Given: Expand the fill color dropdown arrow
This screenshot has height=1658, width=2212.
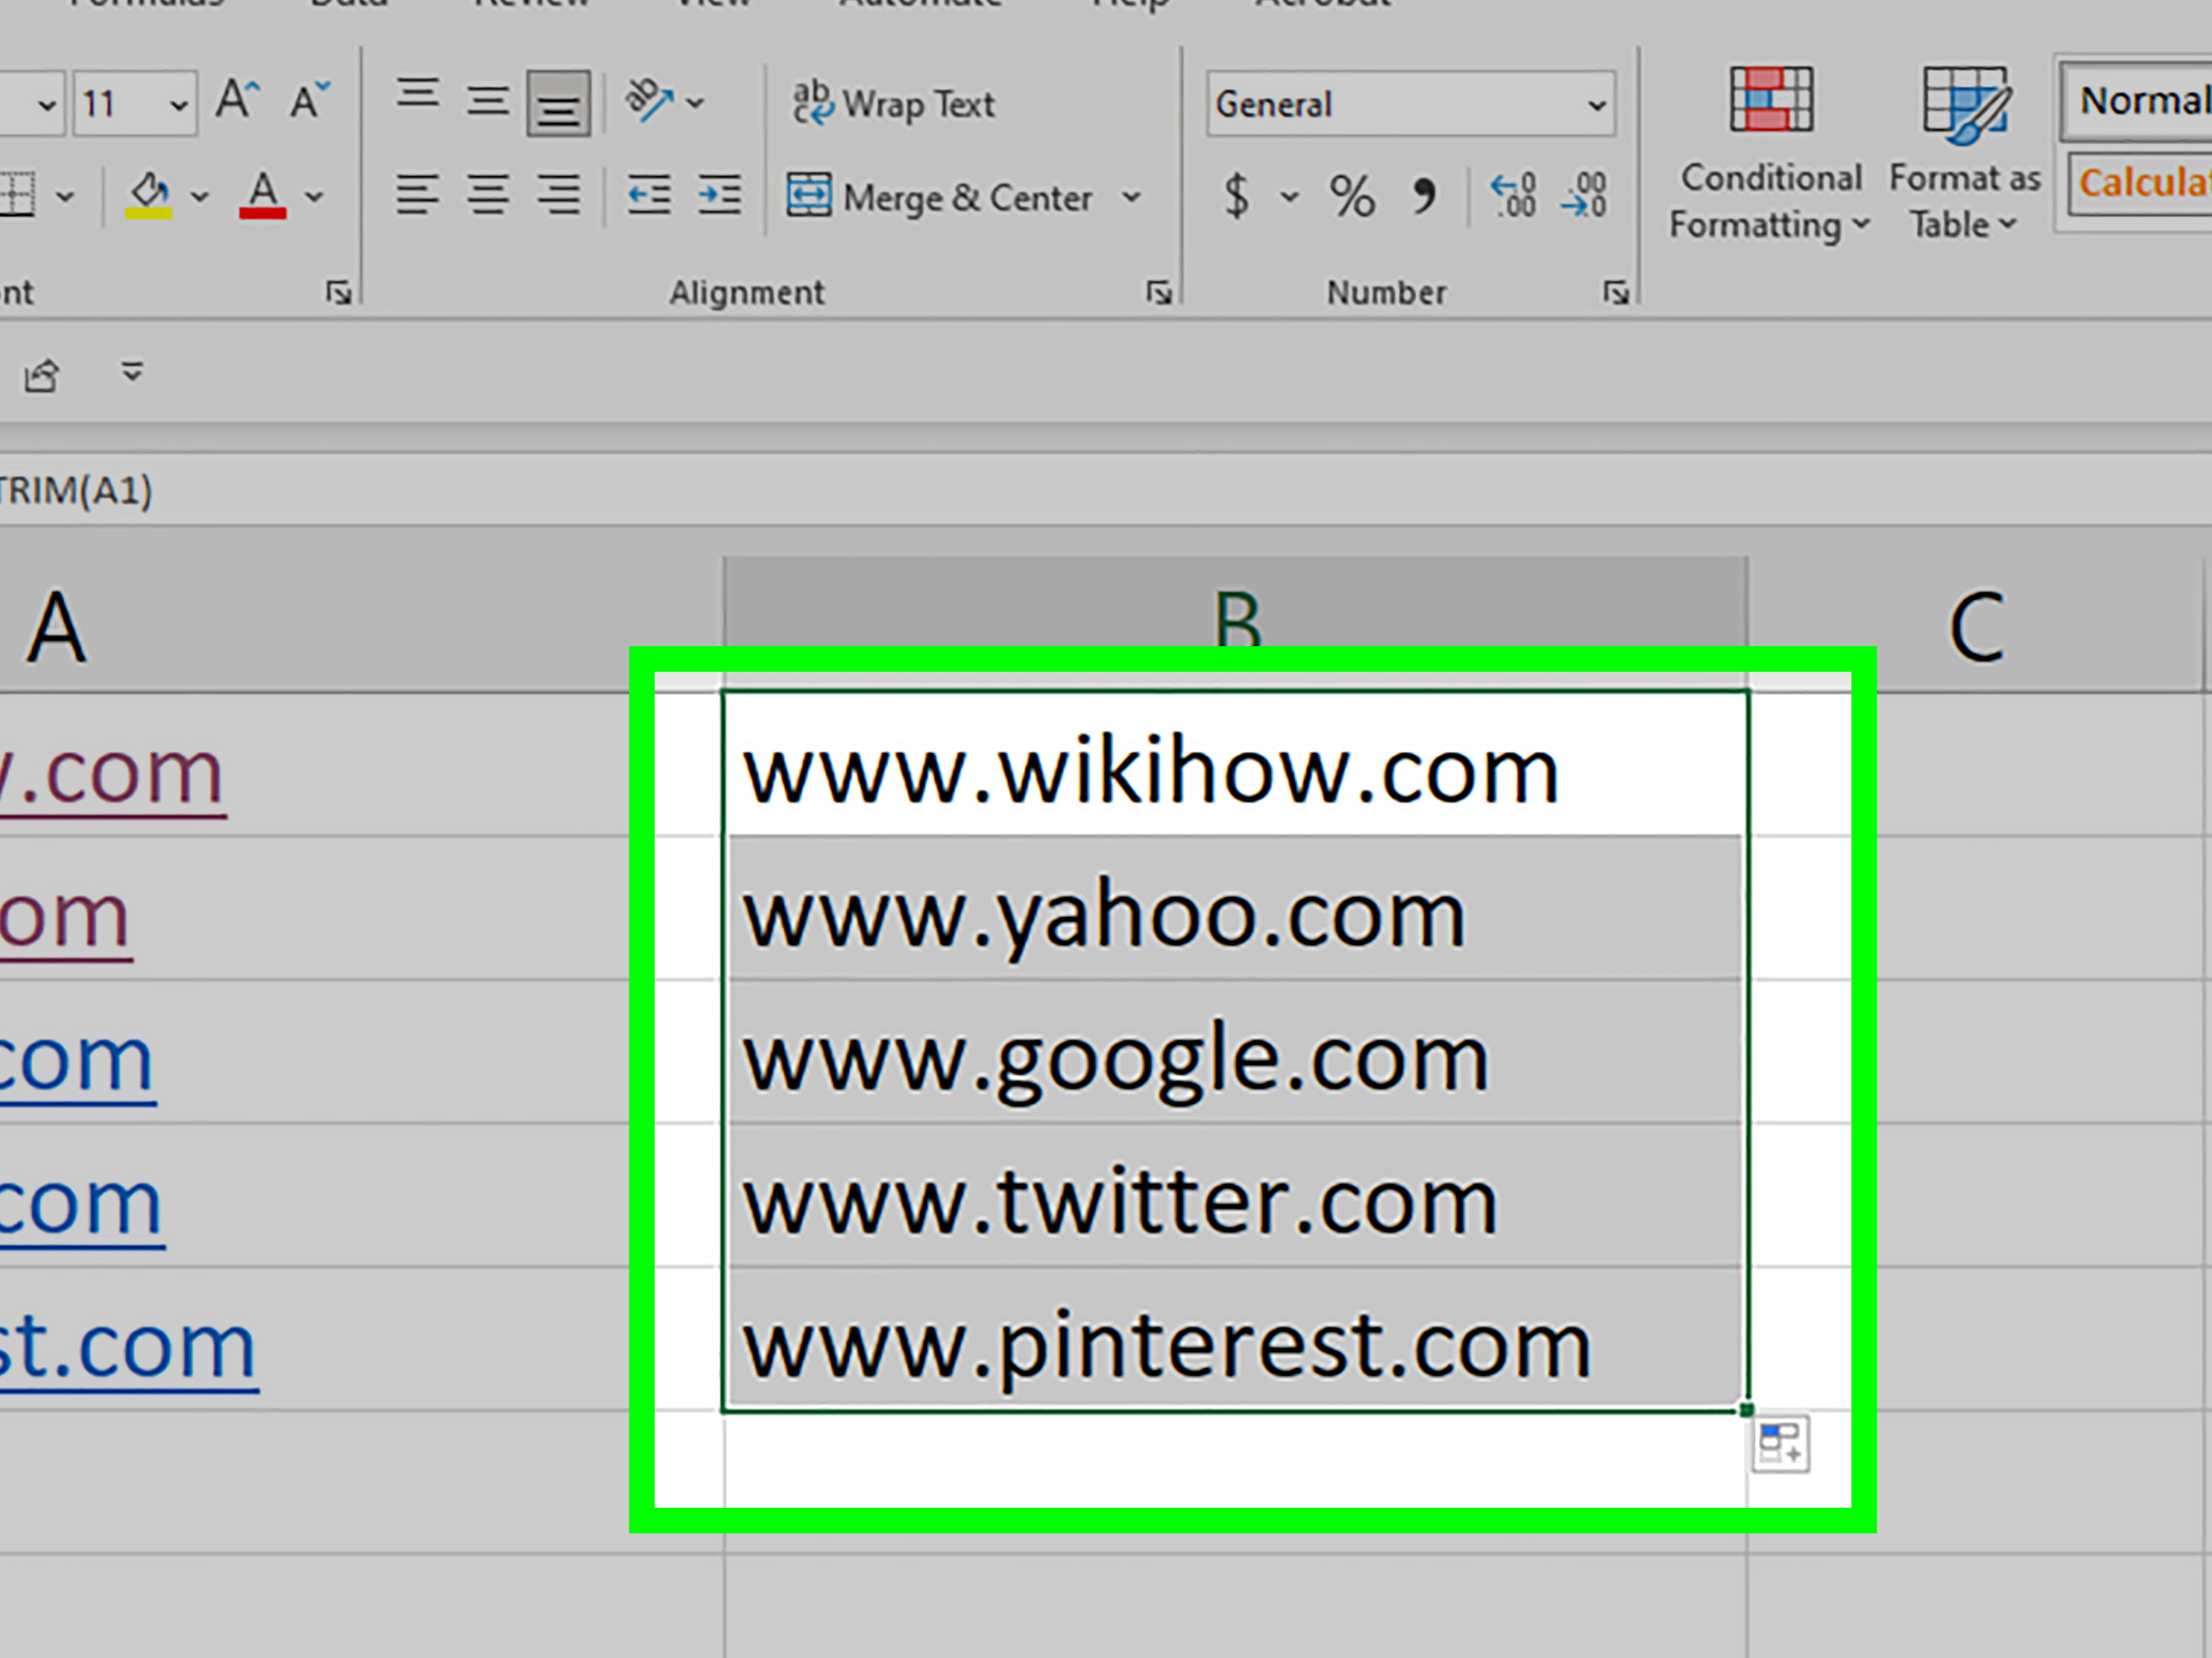Looking at the screenshot, I should pos(200,197).
